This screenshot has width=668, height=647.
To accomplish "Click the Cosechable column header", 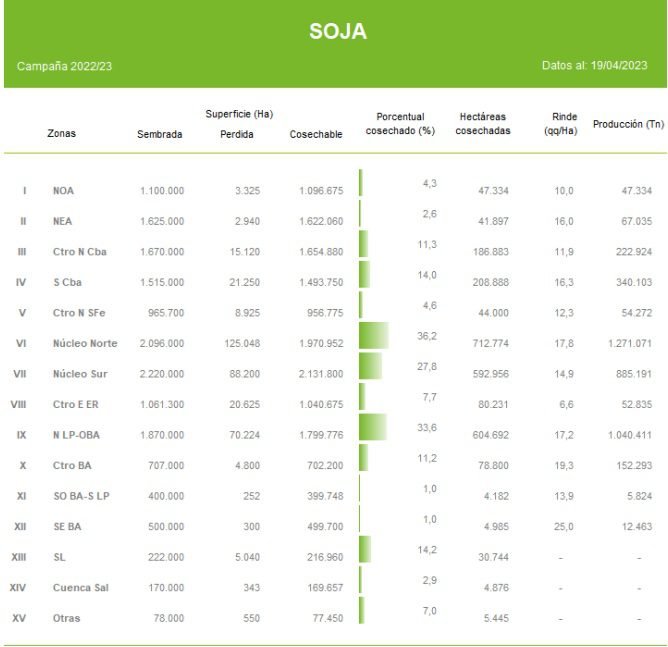I will (x=316, y=134).
